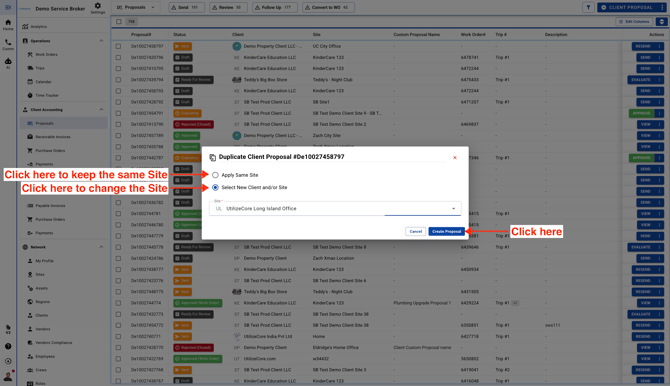Viewport: 670px width, 386px height.
Task: Cancel the duplicate proposal dialog
Action: [x=415, y=231]
